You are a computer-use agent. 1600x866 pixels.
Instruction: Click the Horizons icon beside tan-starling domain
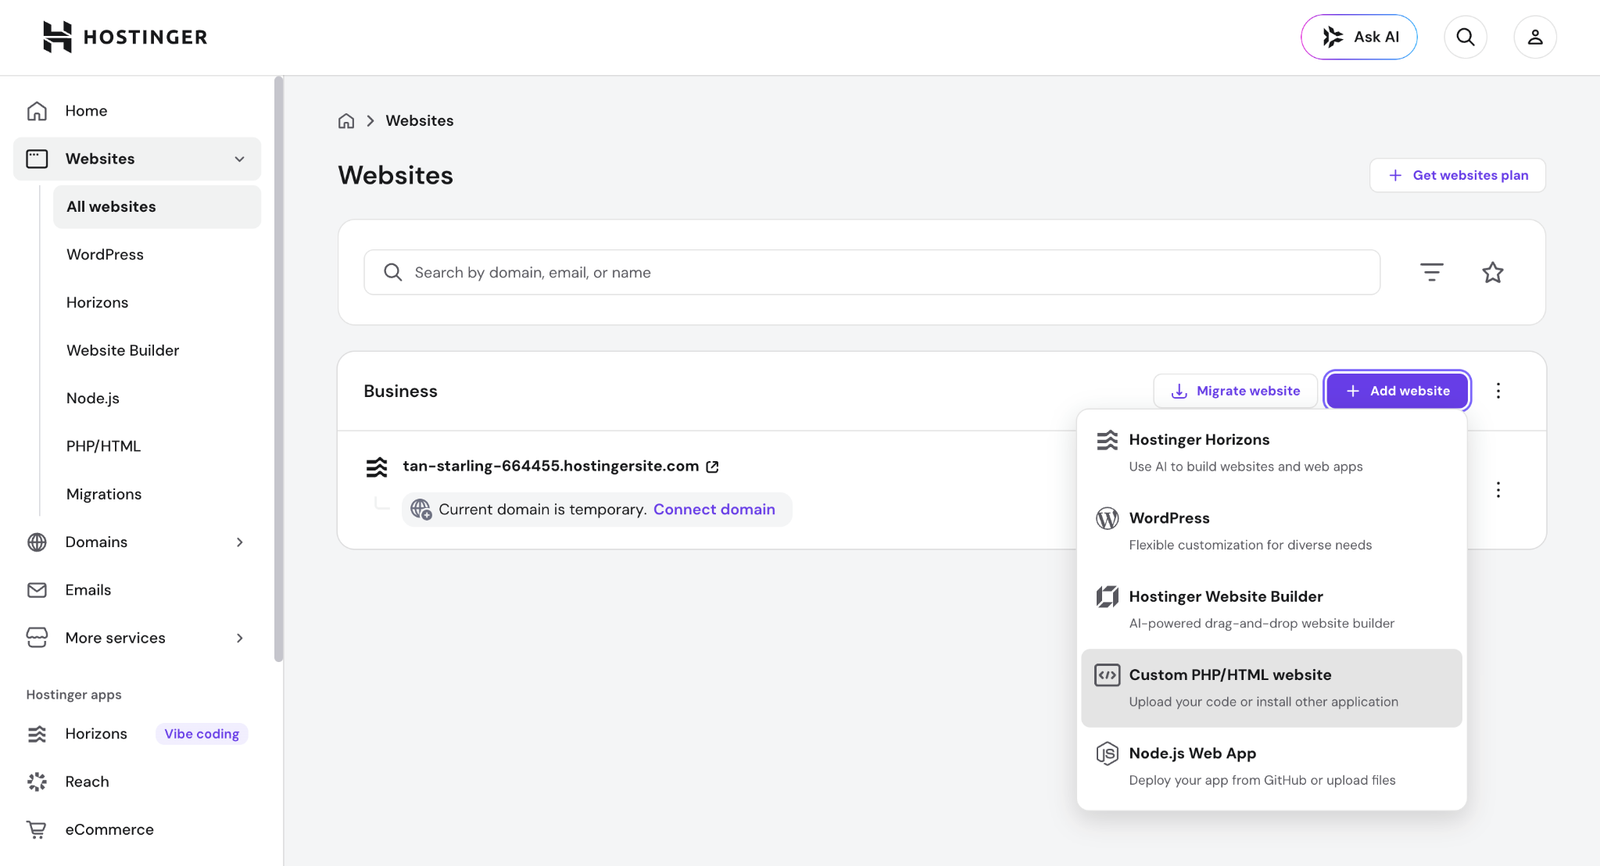[x=377, y=467]
